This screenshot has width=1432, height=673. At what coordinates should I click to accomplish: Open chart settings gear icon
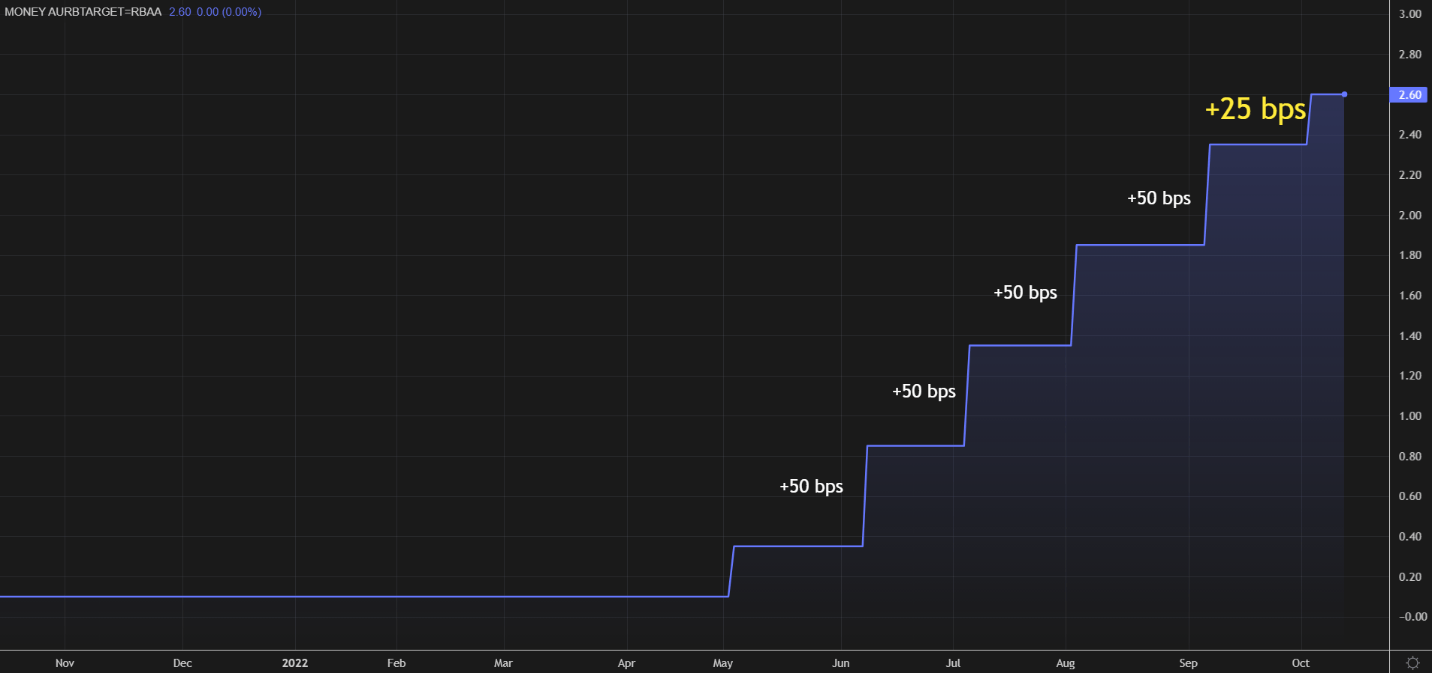tap(1412, 663)
